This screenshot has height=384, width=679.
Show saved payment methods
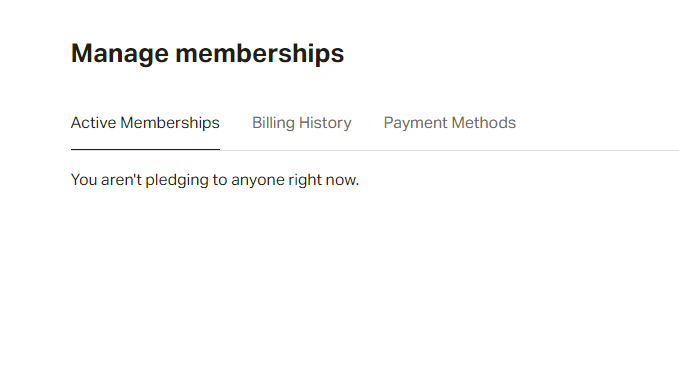pyautogui.click(x=449, y=123)
